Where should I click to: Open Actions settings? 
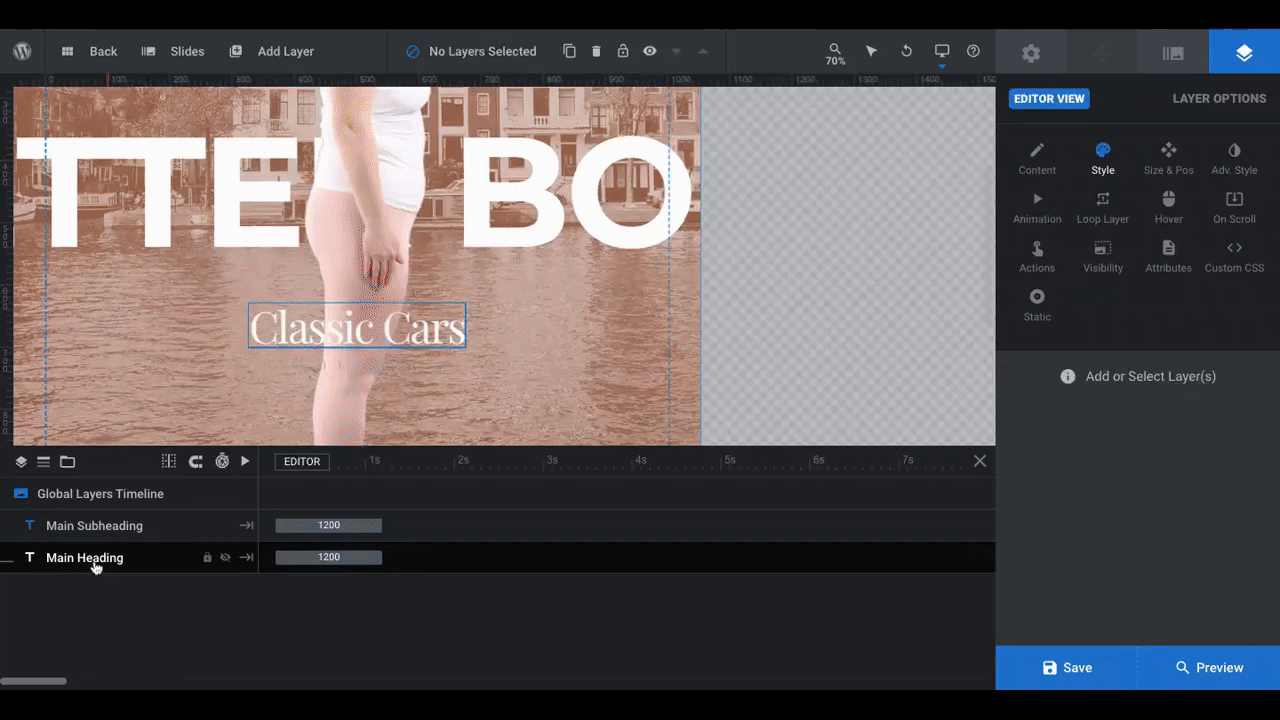point(1037,257)
